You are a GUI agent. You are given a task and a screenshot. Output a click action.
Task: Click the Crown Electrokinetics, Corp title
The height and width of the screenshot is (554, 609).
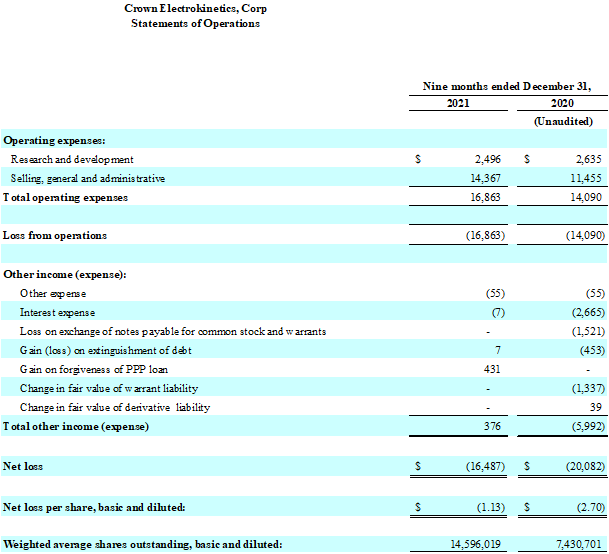[x=195, y=8]
